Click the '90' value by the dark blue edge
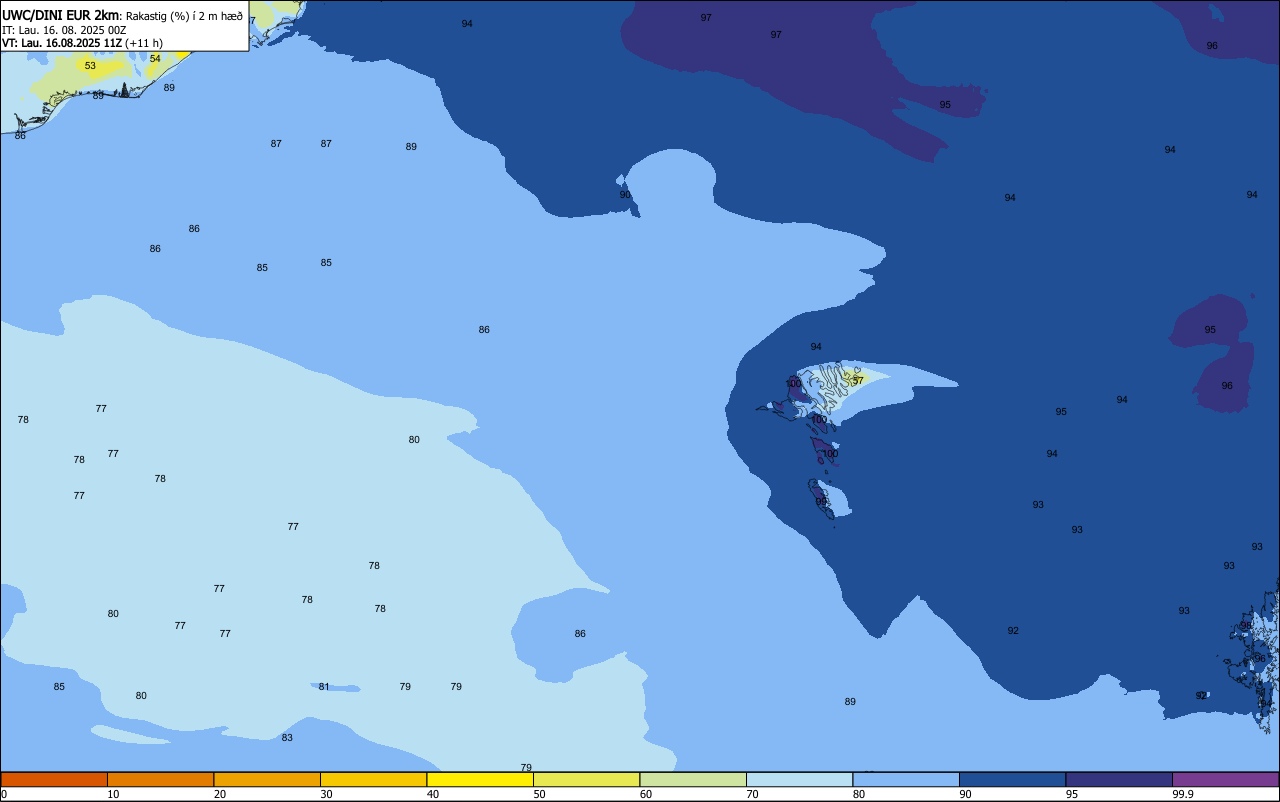Viewport: 1280px width, 802px height. pos(625,195)
